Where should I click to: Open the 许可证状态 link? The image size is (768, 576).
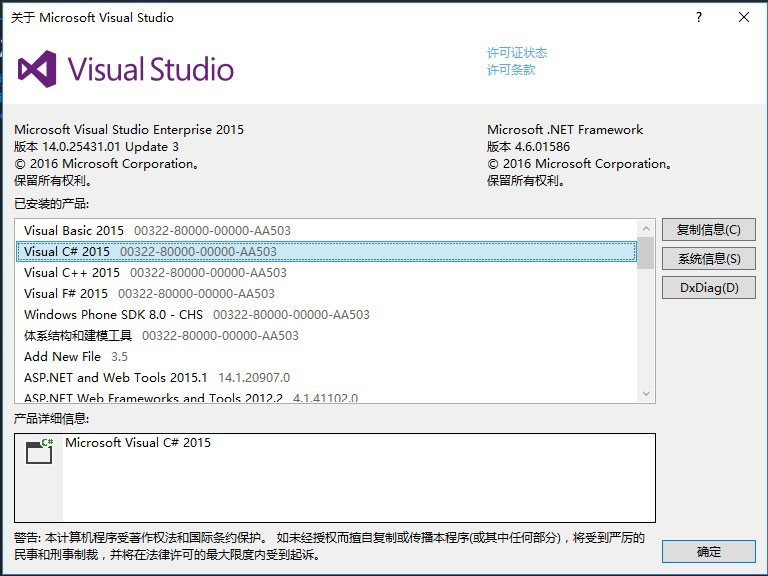(x=517, y=53)
